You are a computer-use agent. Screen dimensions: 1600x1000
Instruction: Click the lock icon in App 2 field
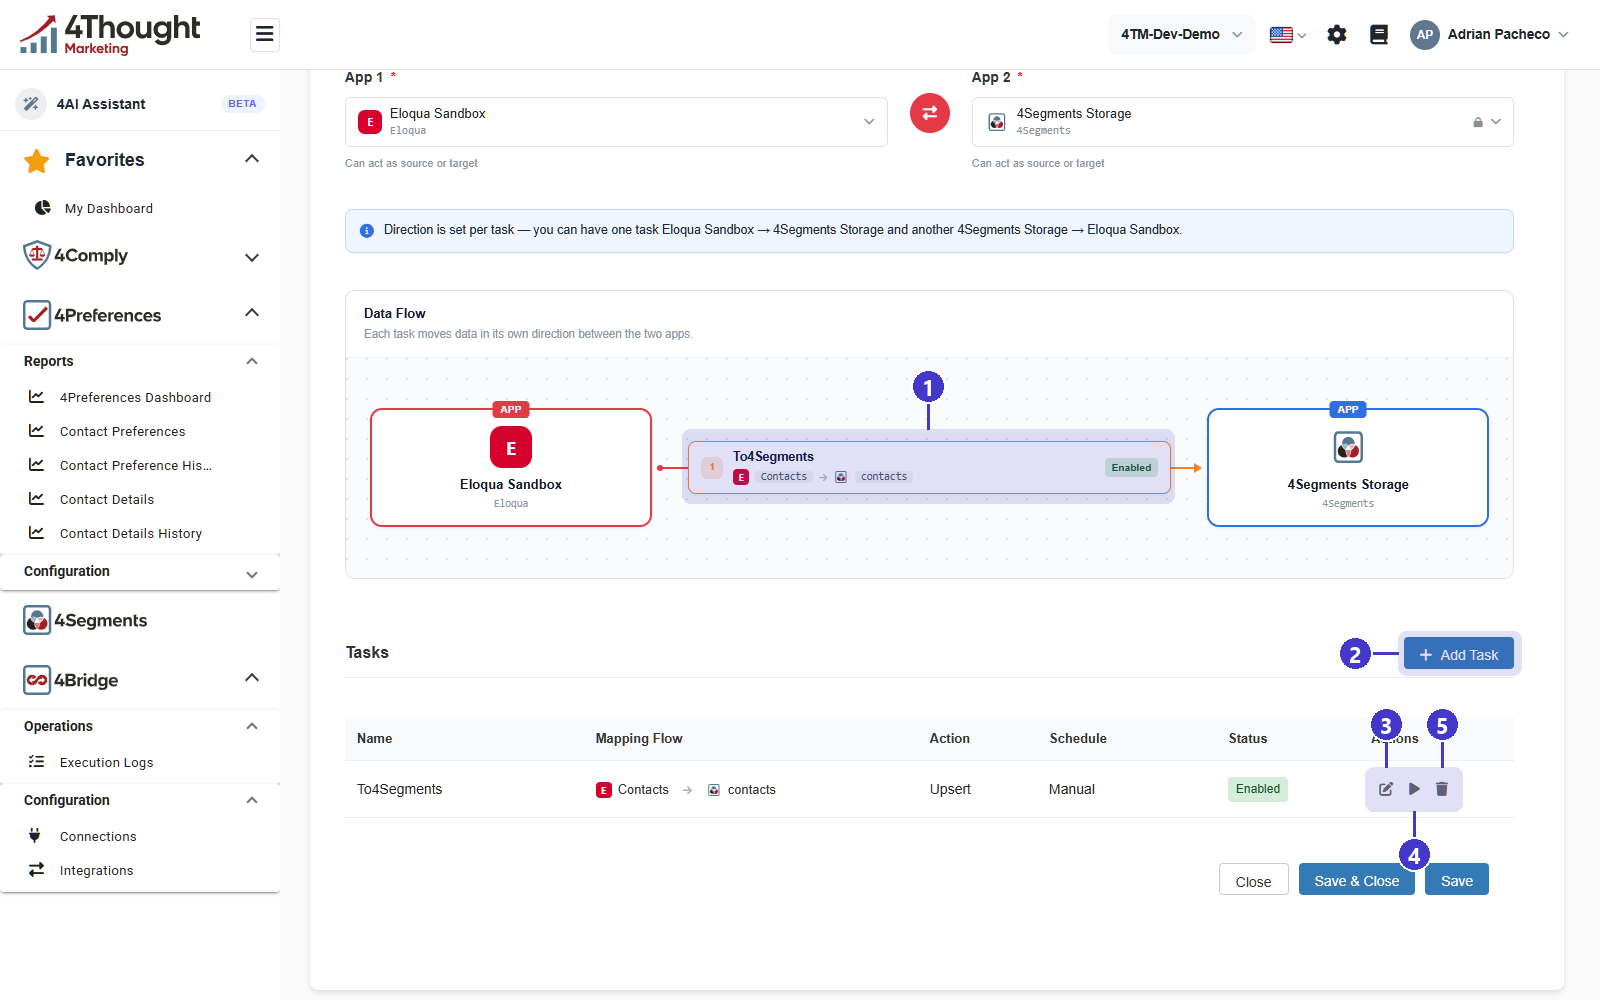tap(1478, 122)
